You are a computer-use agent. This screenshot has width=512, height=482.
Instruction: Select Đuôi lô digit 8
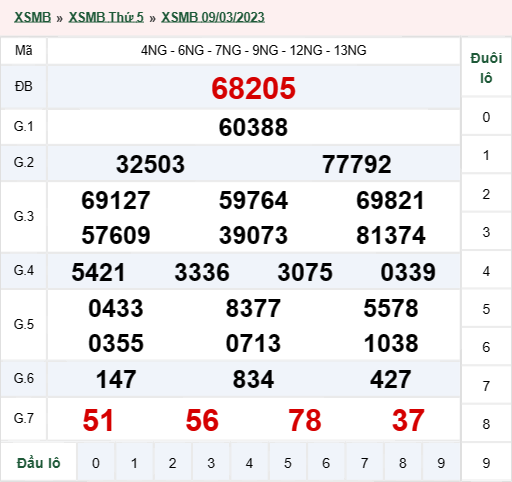(486, 424)
